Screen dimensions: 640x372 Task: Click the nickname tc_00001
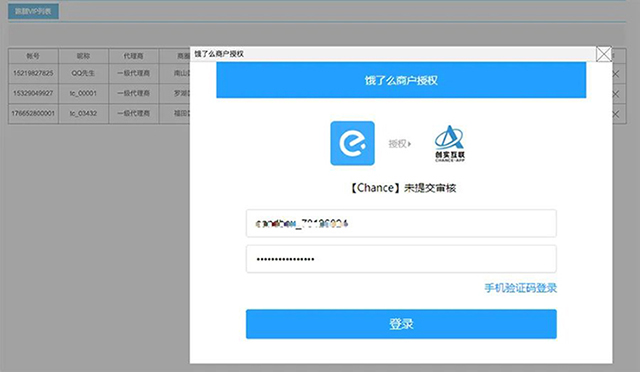coord(83,94)
